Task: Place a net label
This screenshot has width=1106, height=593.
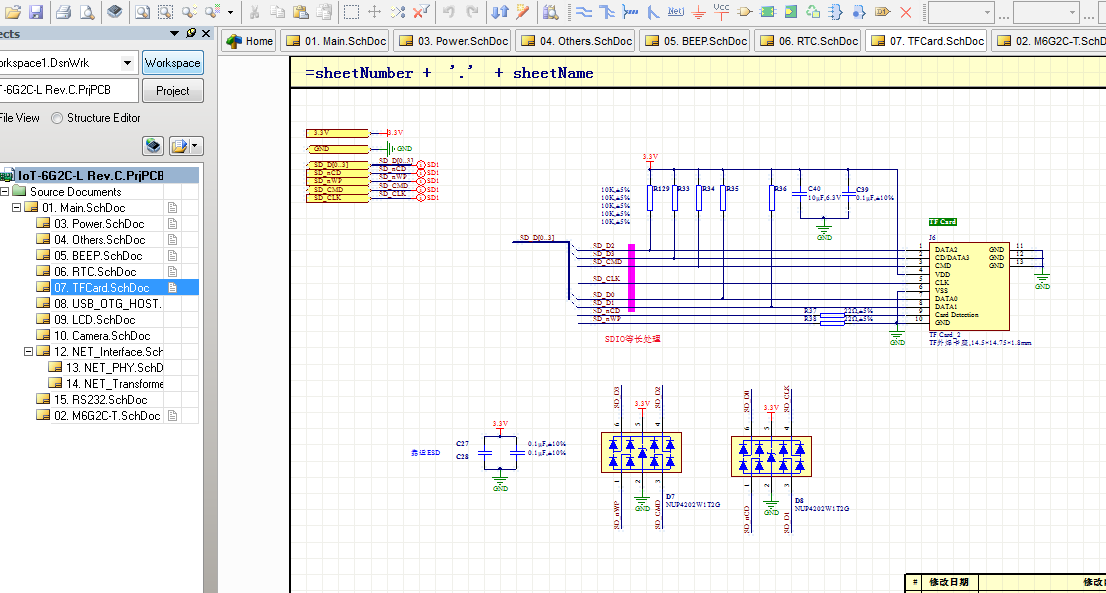Action: (x=676, y=11)
